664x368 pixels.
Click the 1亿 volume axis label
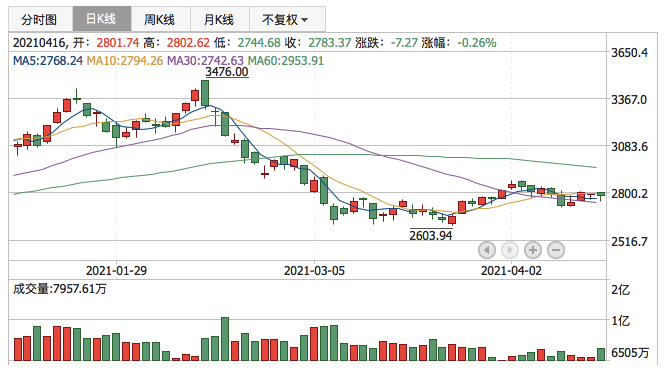[x=620, y=321]
